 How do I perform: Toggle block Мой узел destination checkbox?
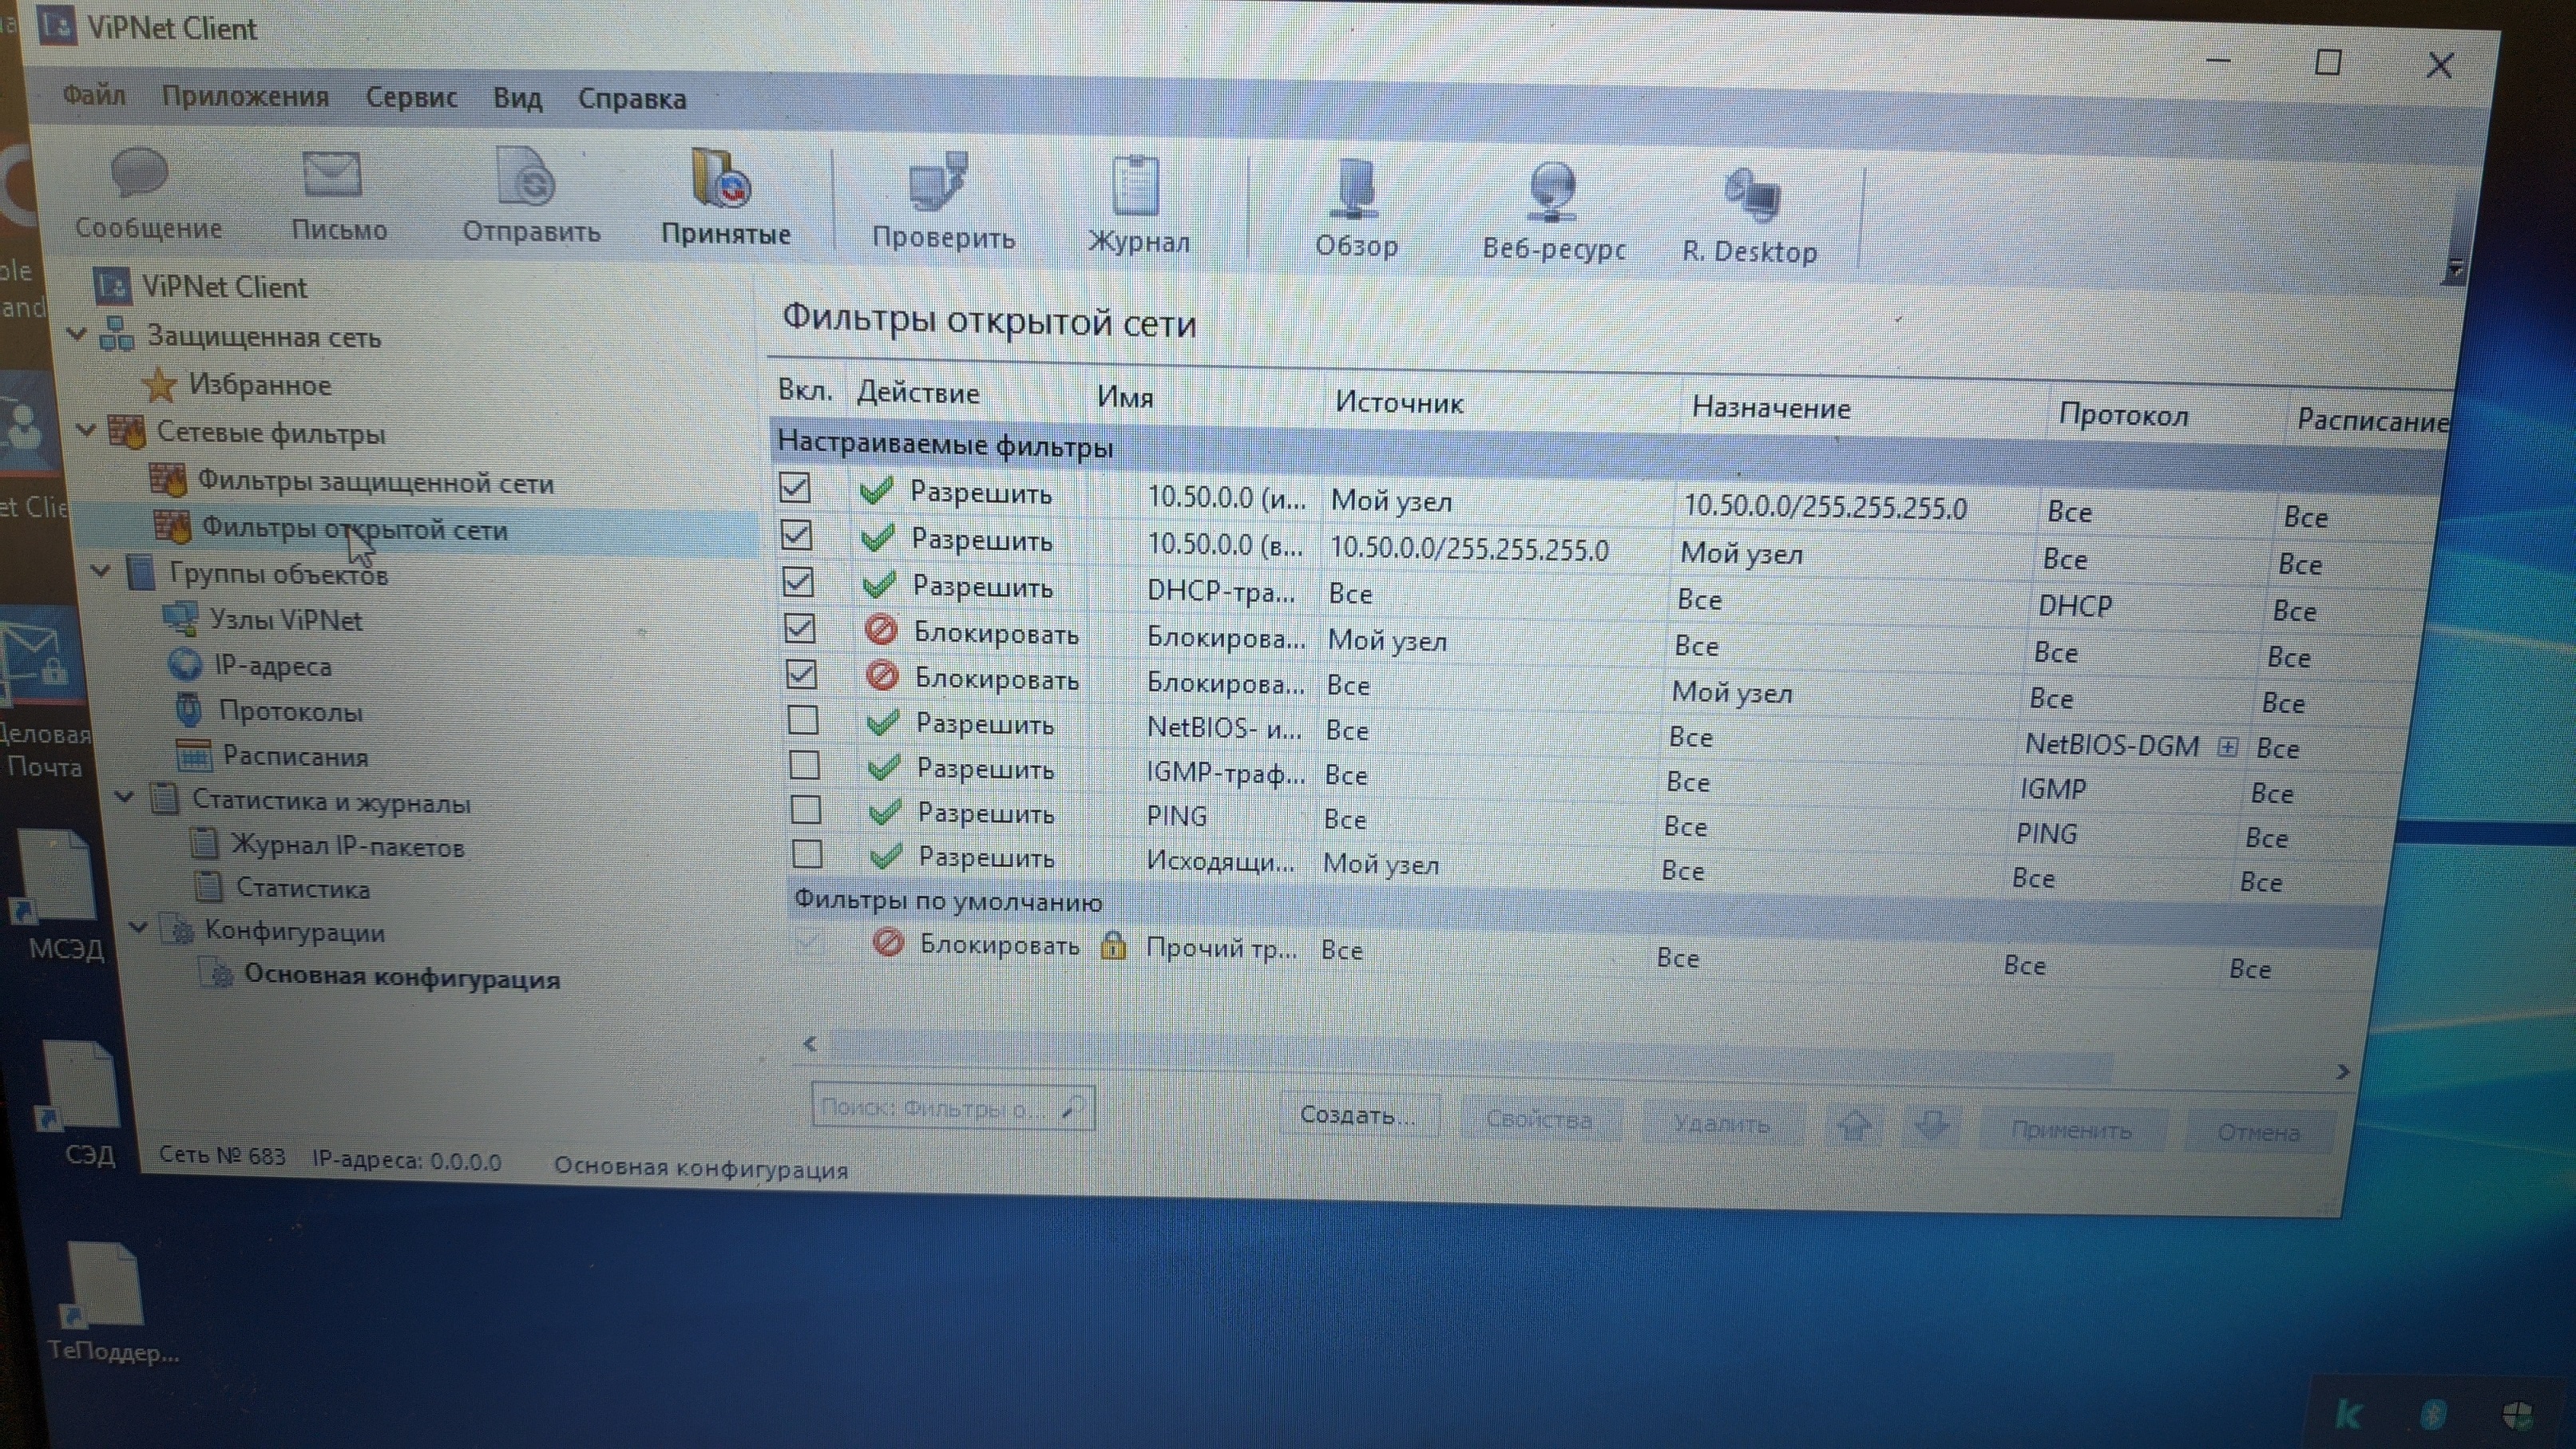pyautogui.click(x=801, y=674)
